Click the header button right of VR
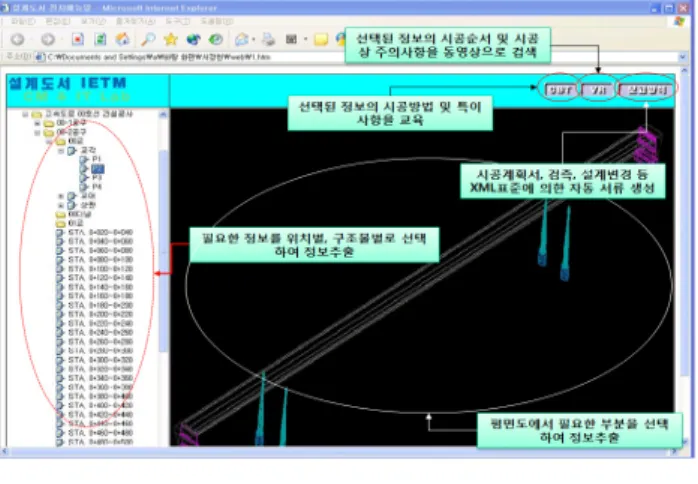This screenshot has height=484, width=698. pyautogui.click(x=646, y=90)
